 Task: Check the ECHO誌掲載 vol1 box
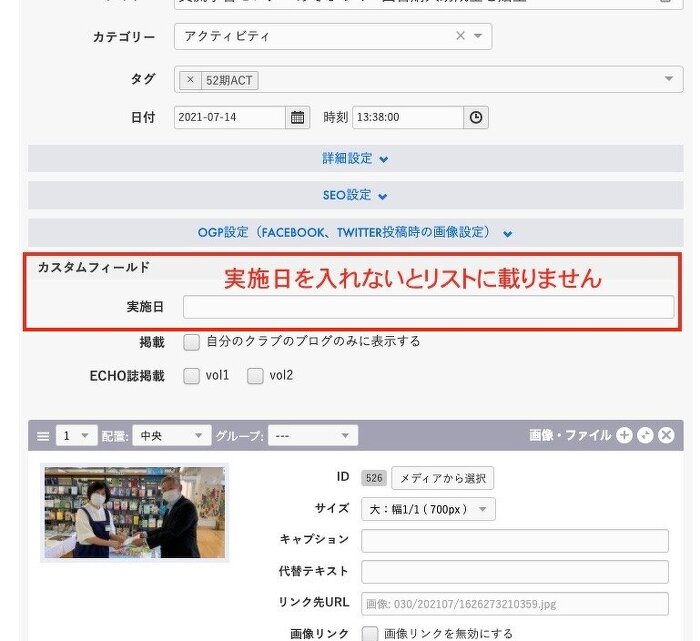191,376
